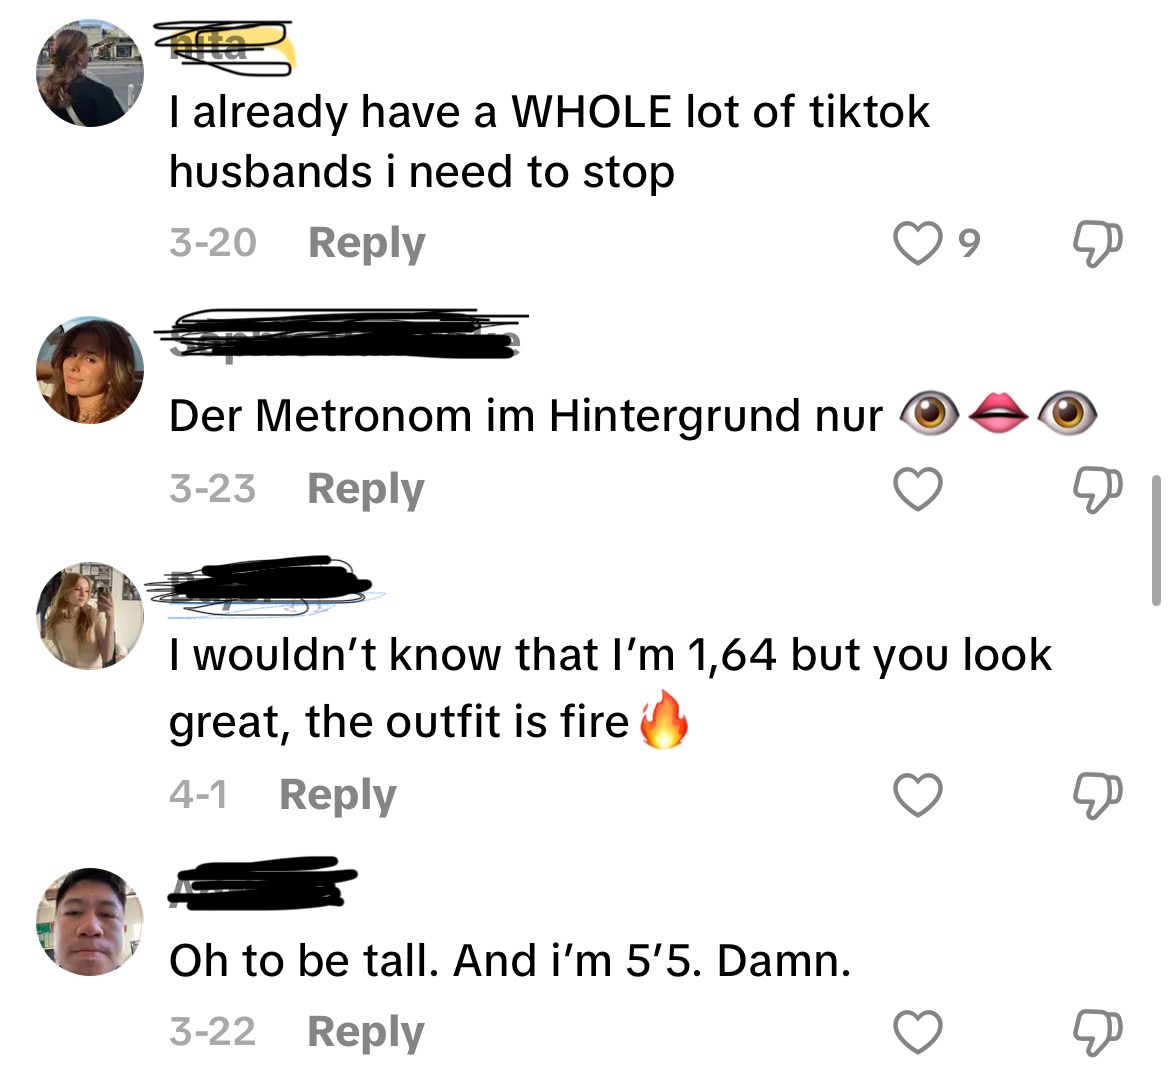Reply to the Metronom comment dated 3-23

point(366,490)
